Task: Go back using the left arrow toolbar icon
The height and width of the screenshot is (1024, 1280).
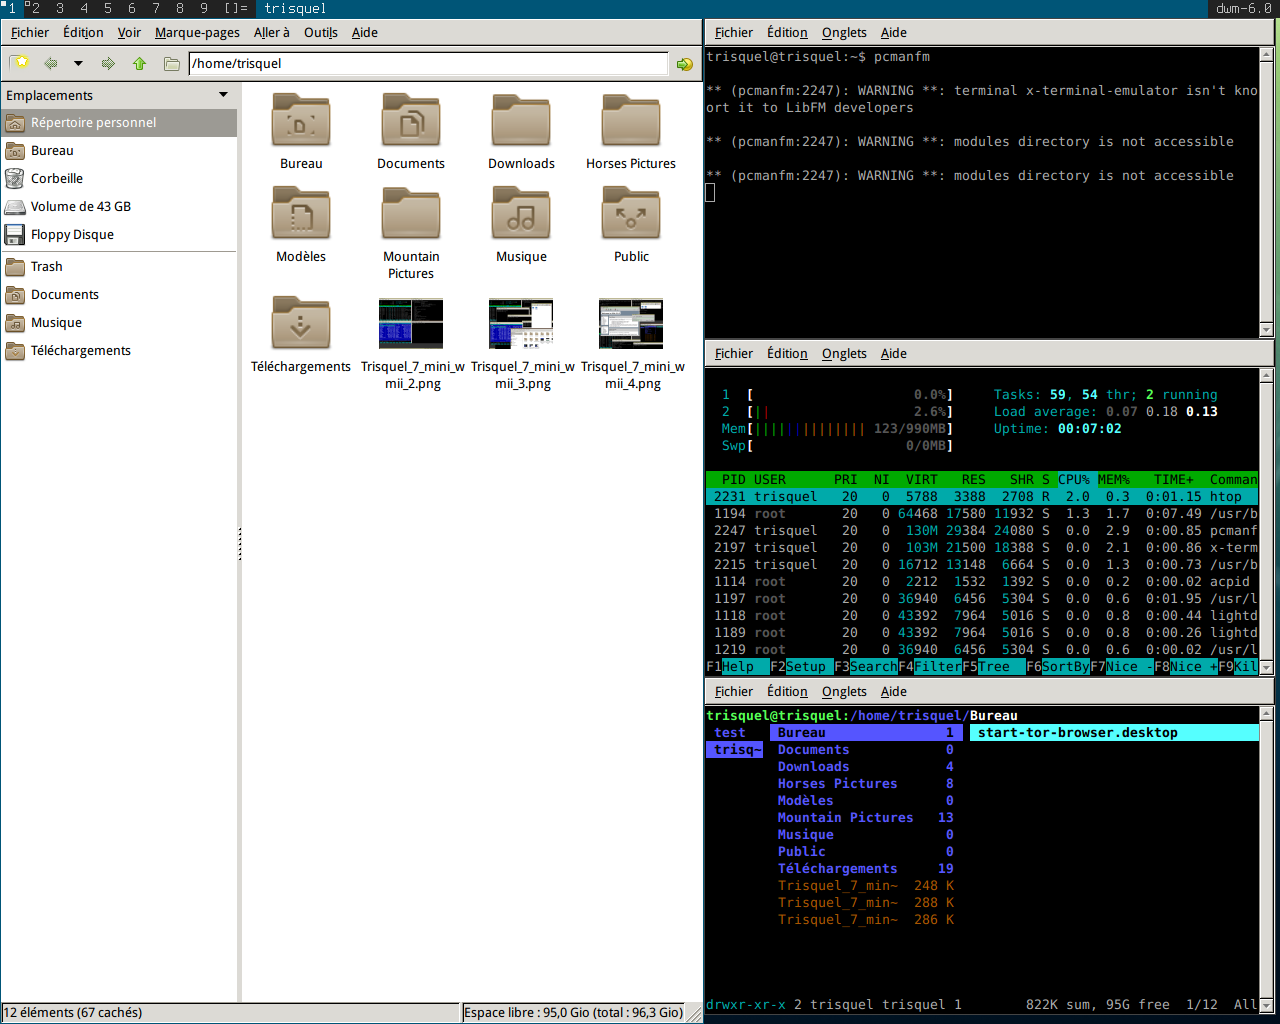Action: pyautogui.click(x=50, y=63)
